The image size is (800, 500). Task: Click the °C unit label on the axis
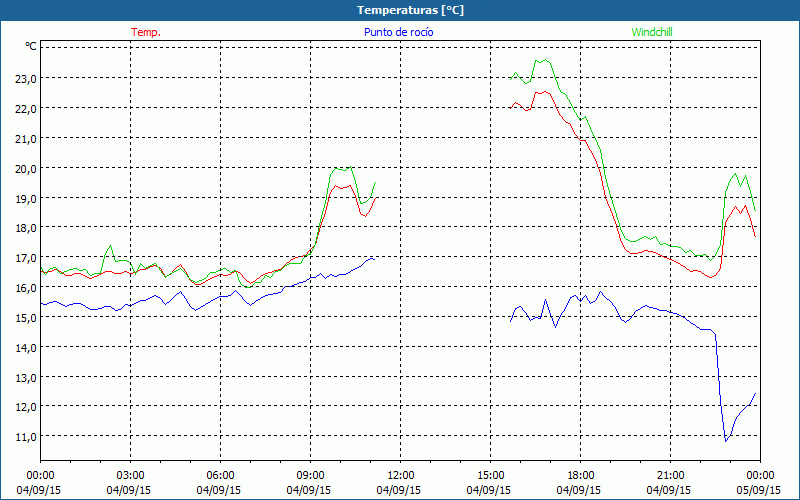pos(31,46)
